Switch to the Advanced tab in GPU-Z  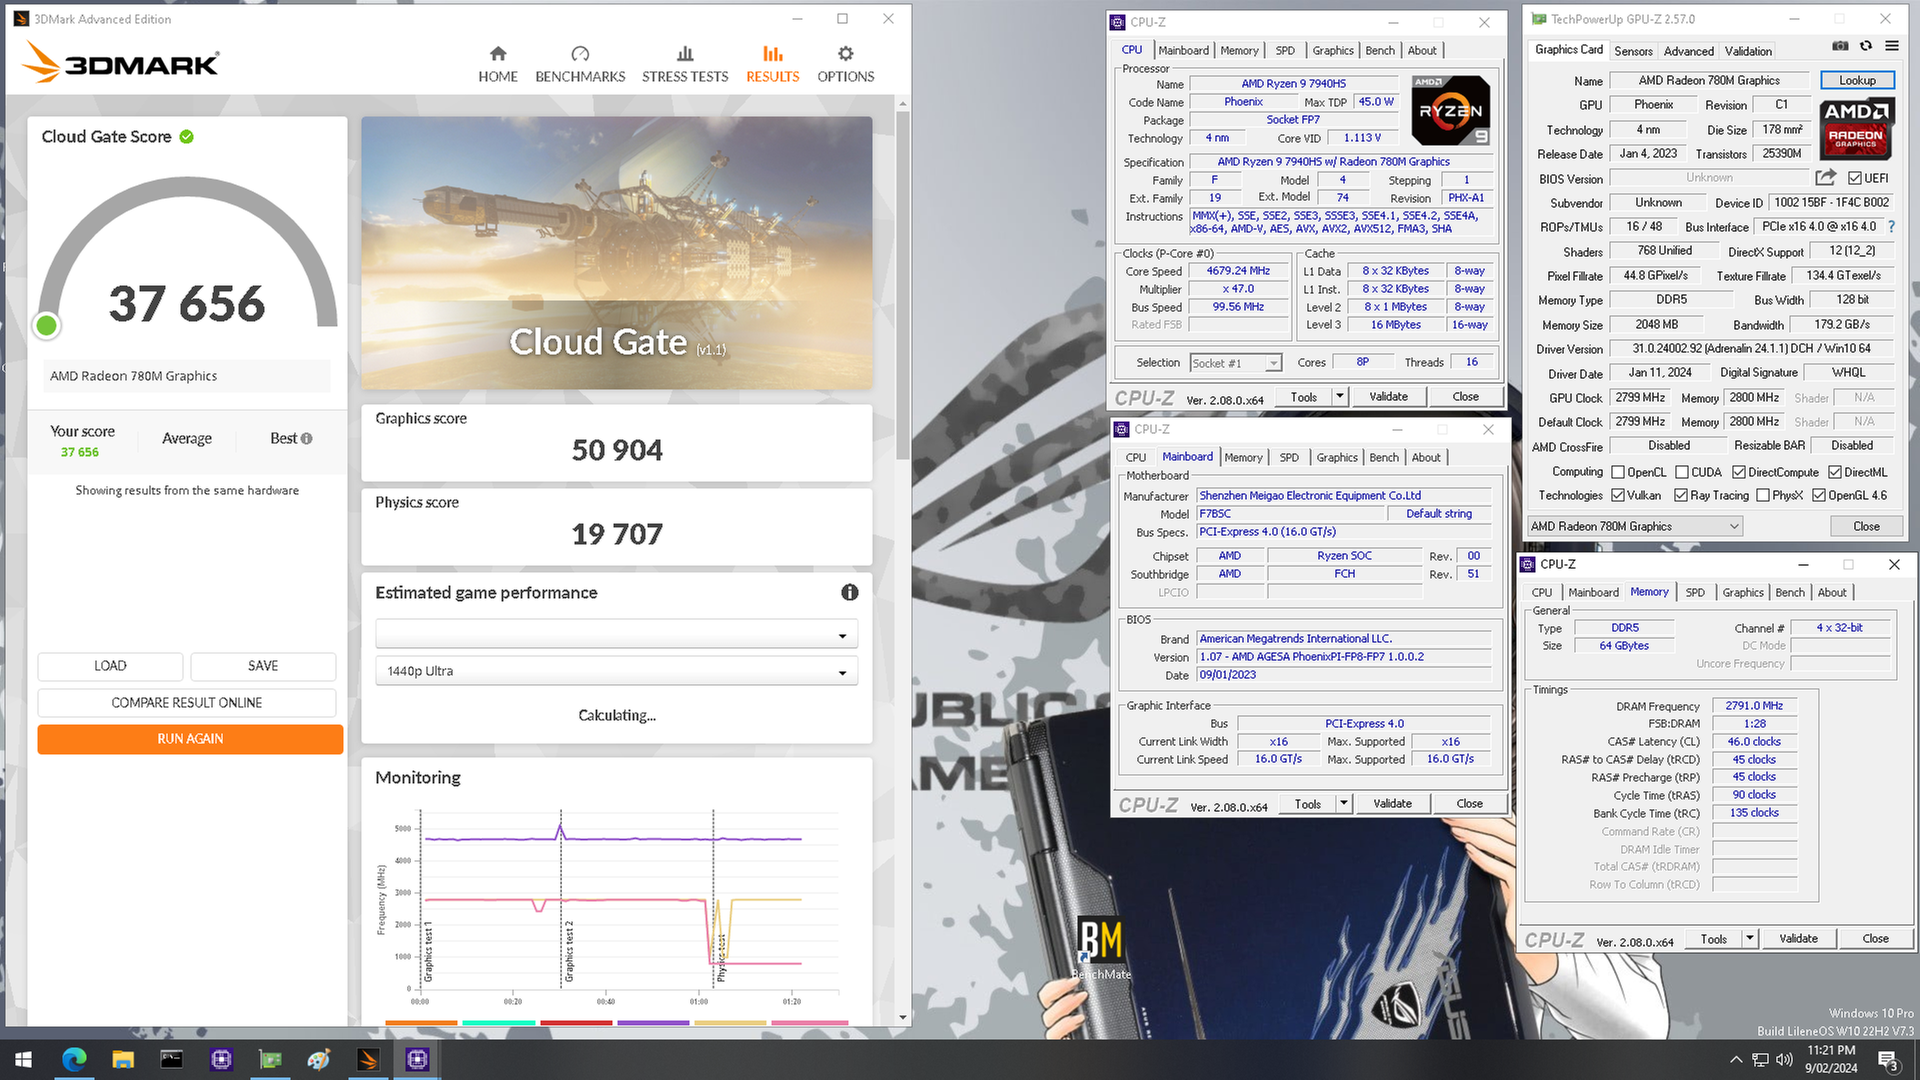pyautogui.click(x=1689, y=51)
